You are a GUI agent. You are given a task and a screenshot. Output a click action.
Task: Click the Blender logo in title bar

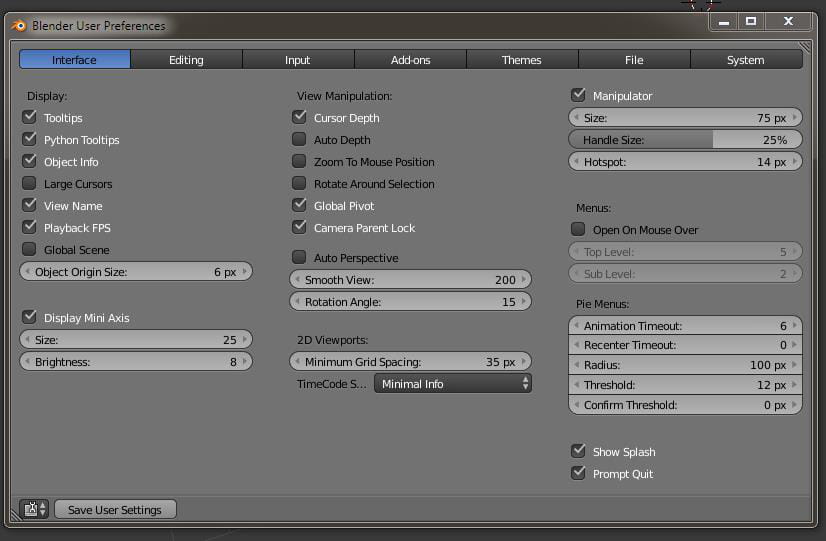tap(19, 25)
